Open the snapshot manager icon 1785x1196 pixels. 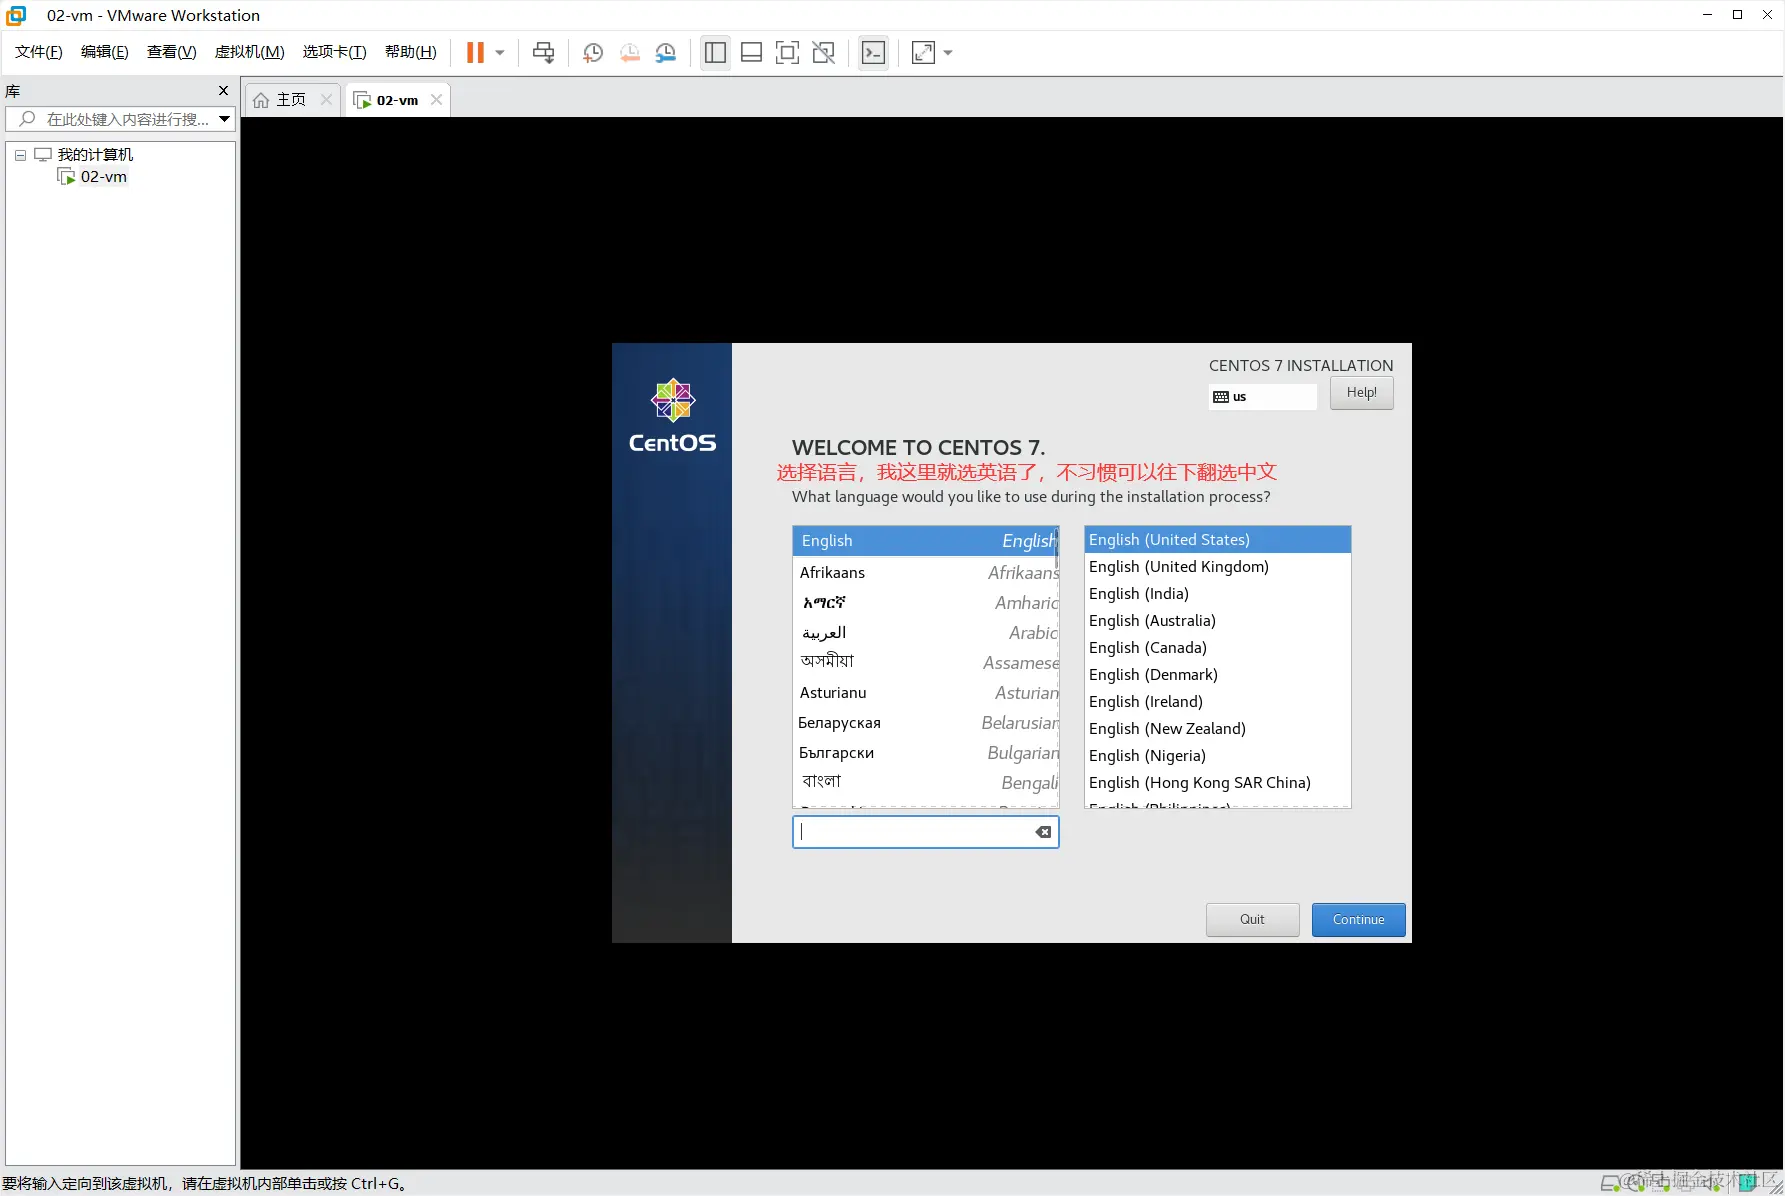click(x=666, y=52)
